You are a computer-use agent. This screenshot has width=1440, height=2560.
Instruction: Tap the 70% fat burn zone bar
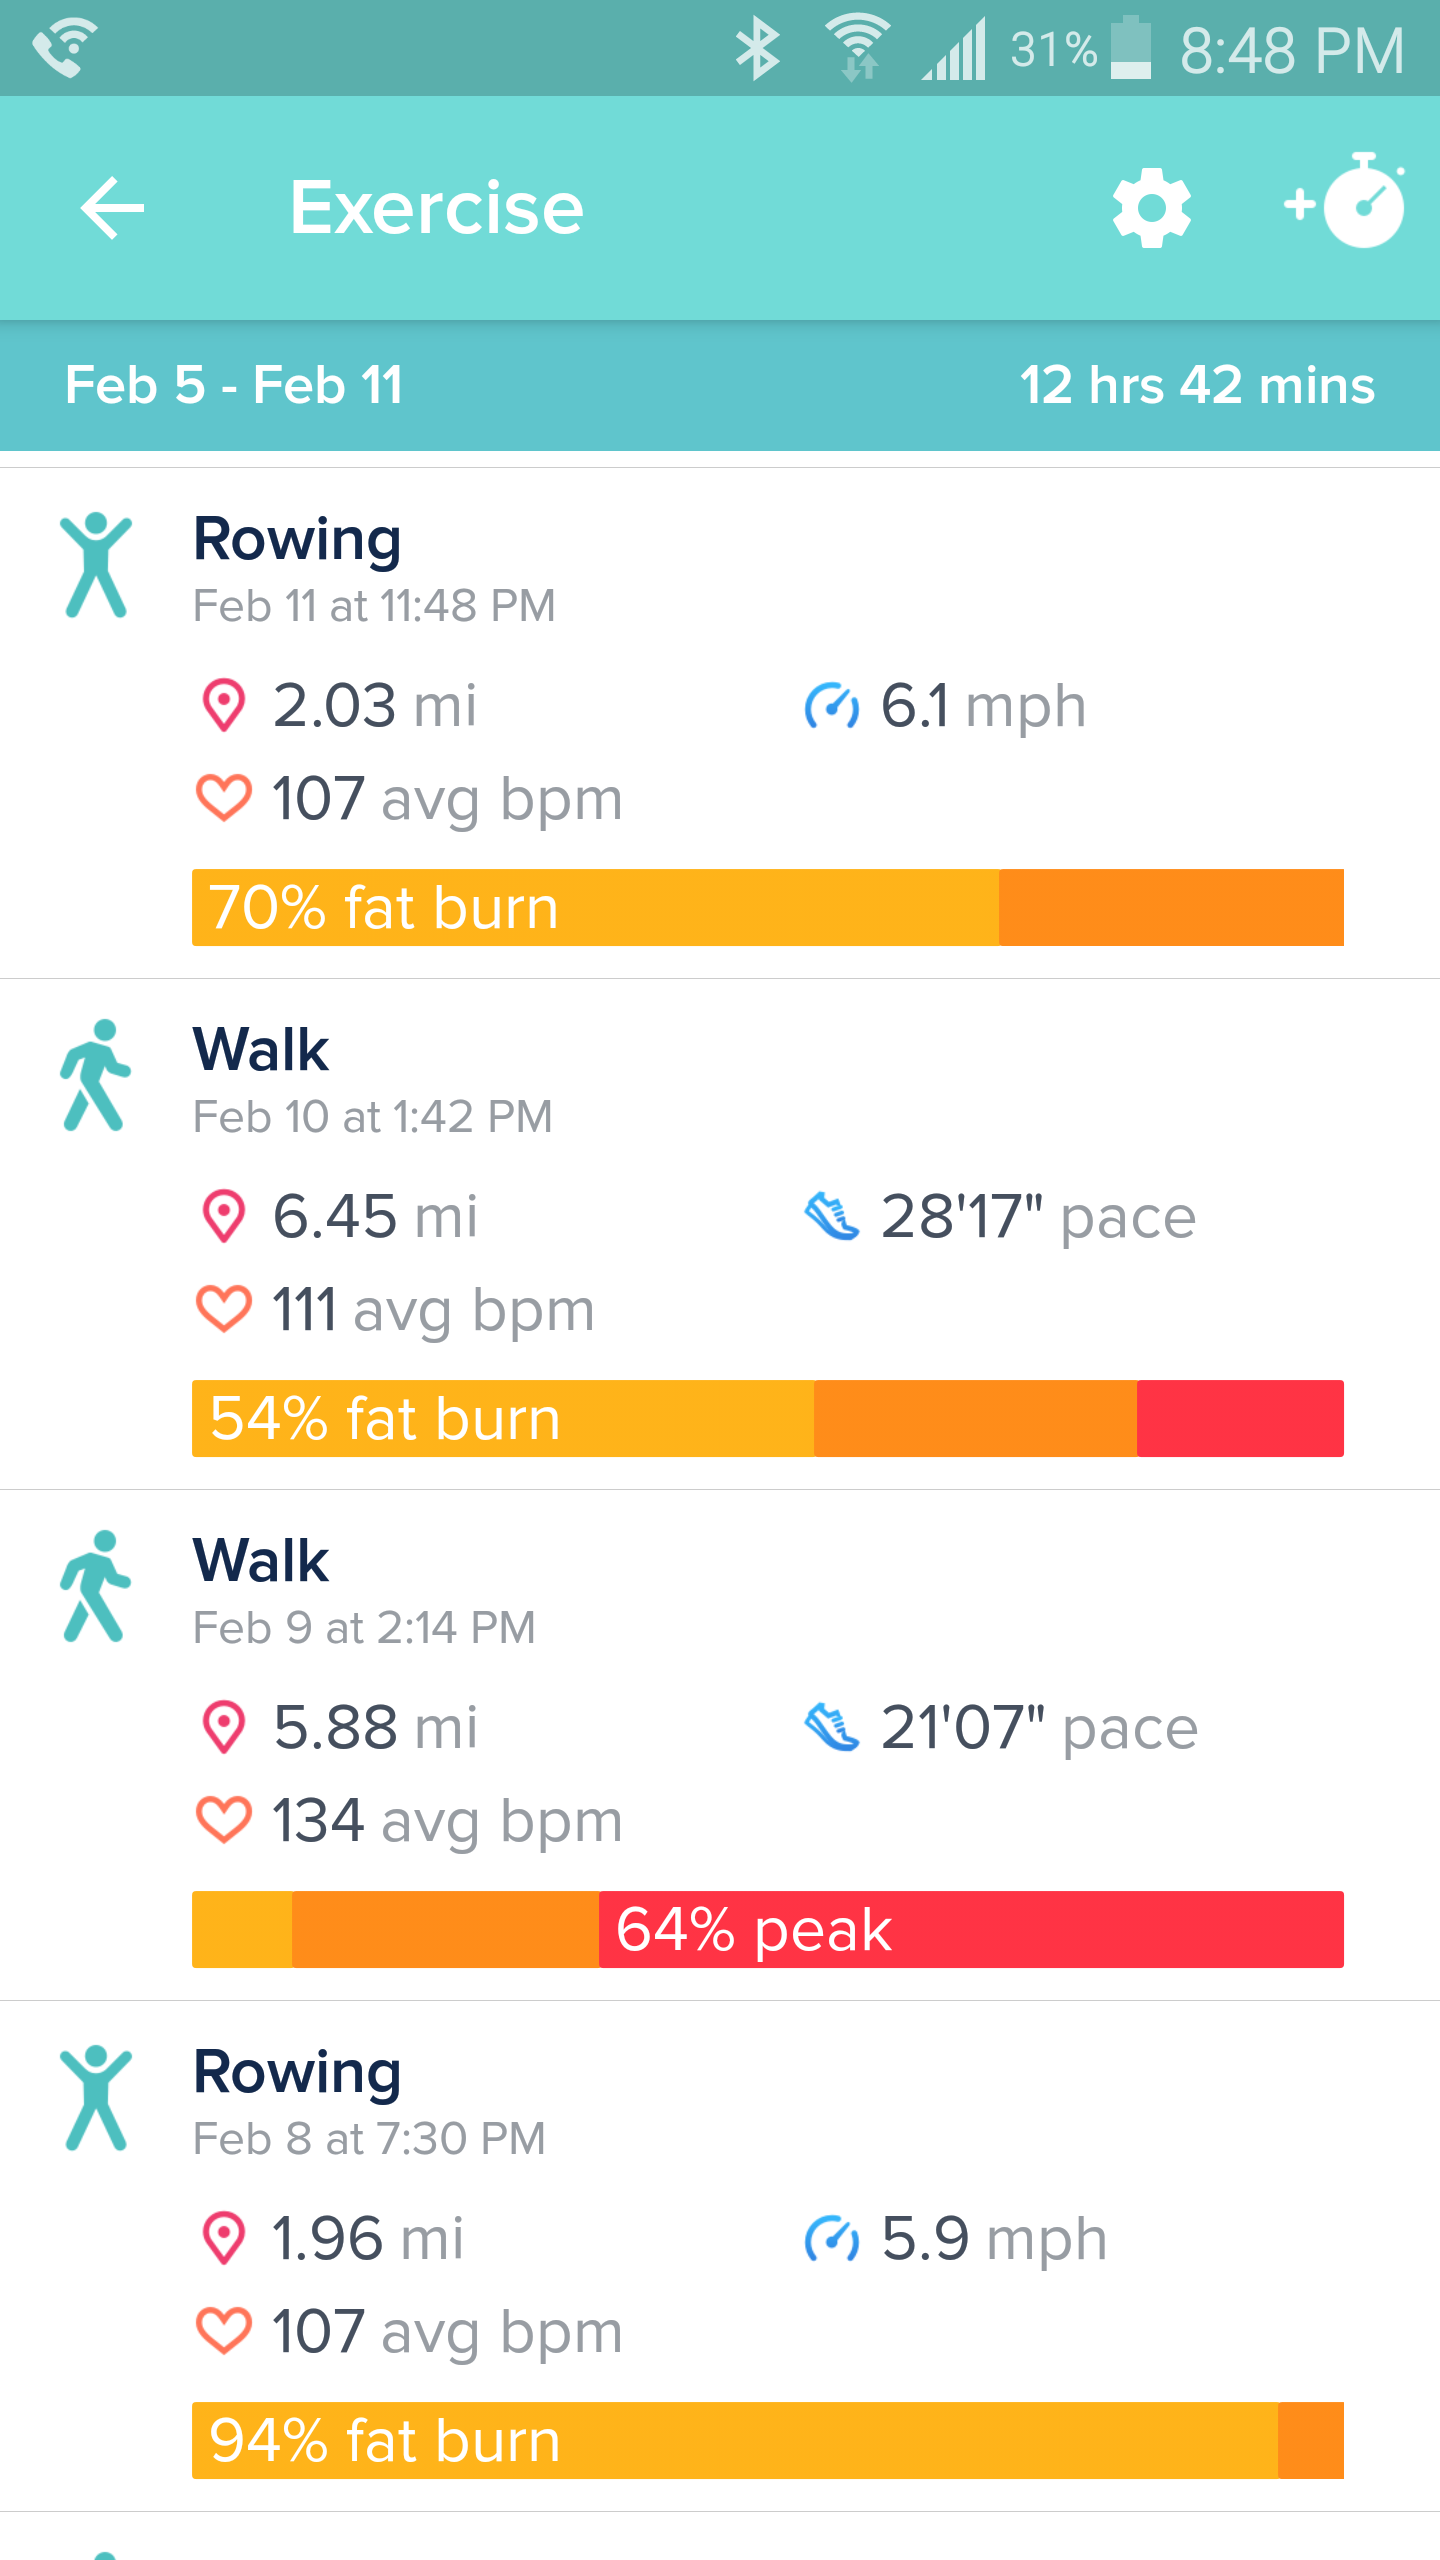(767, 908)
